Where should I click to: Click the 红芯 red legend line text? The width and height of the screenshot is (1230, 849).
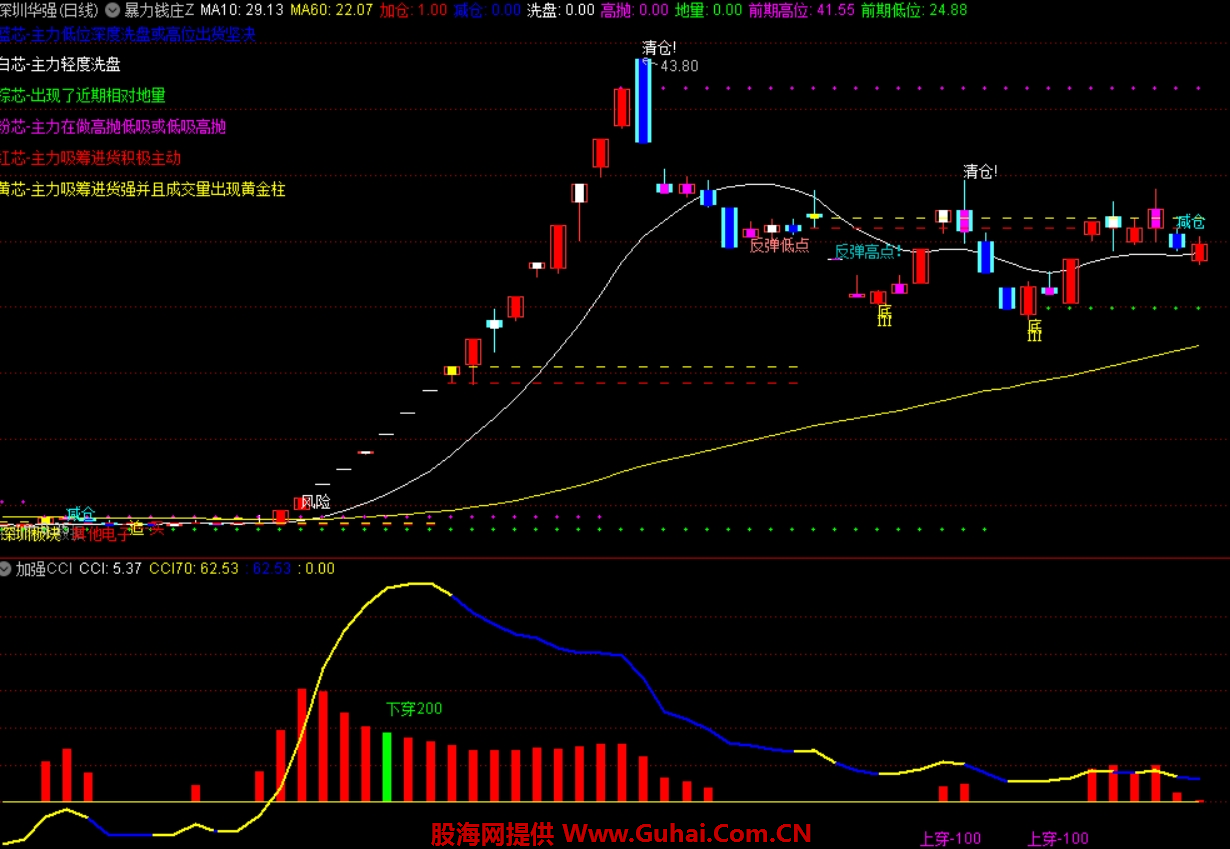coord(91,158)
